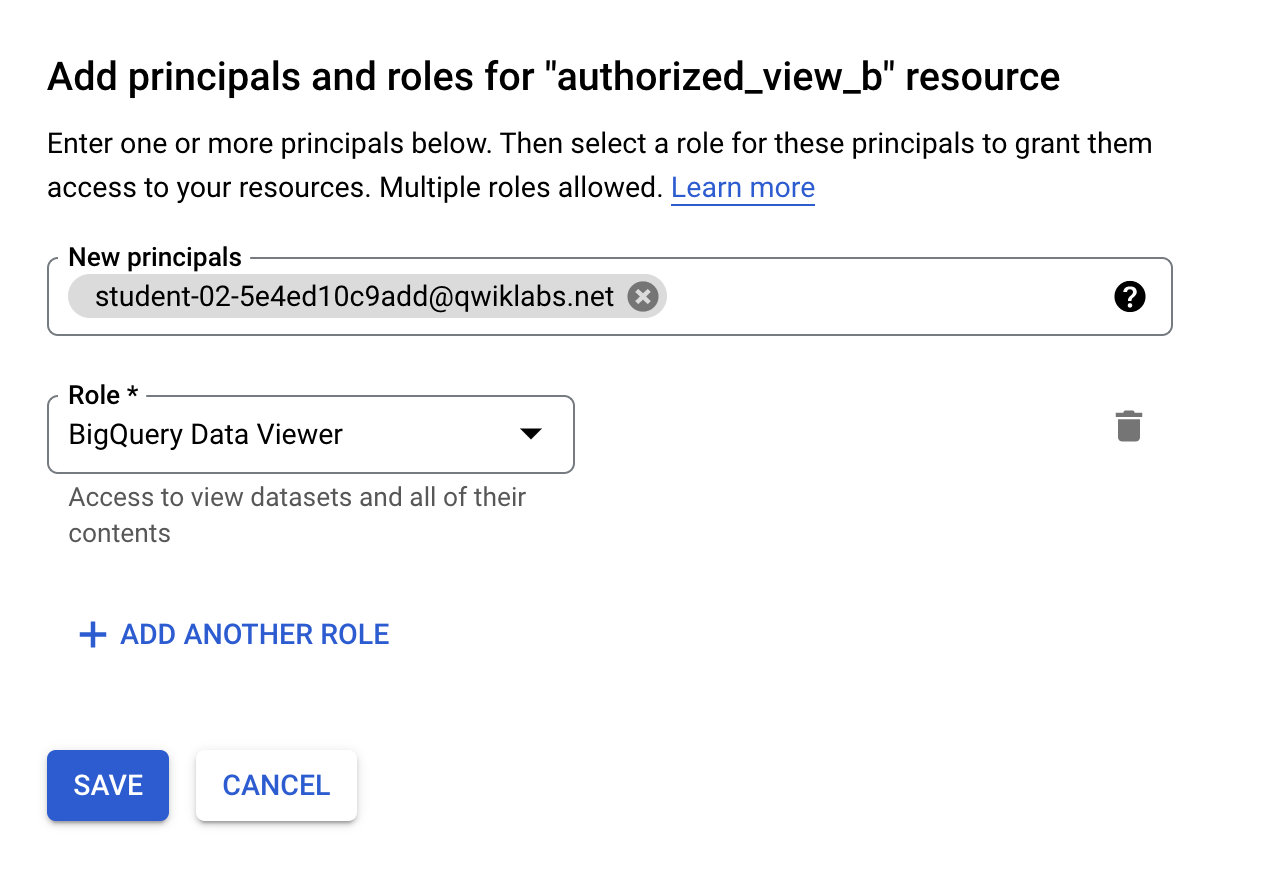Click the role description 'Access to view datasets'

coord(297,515)
